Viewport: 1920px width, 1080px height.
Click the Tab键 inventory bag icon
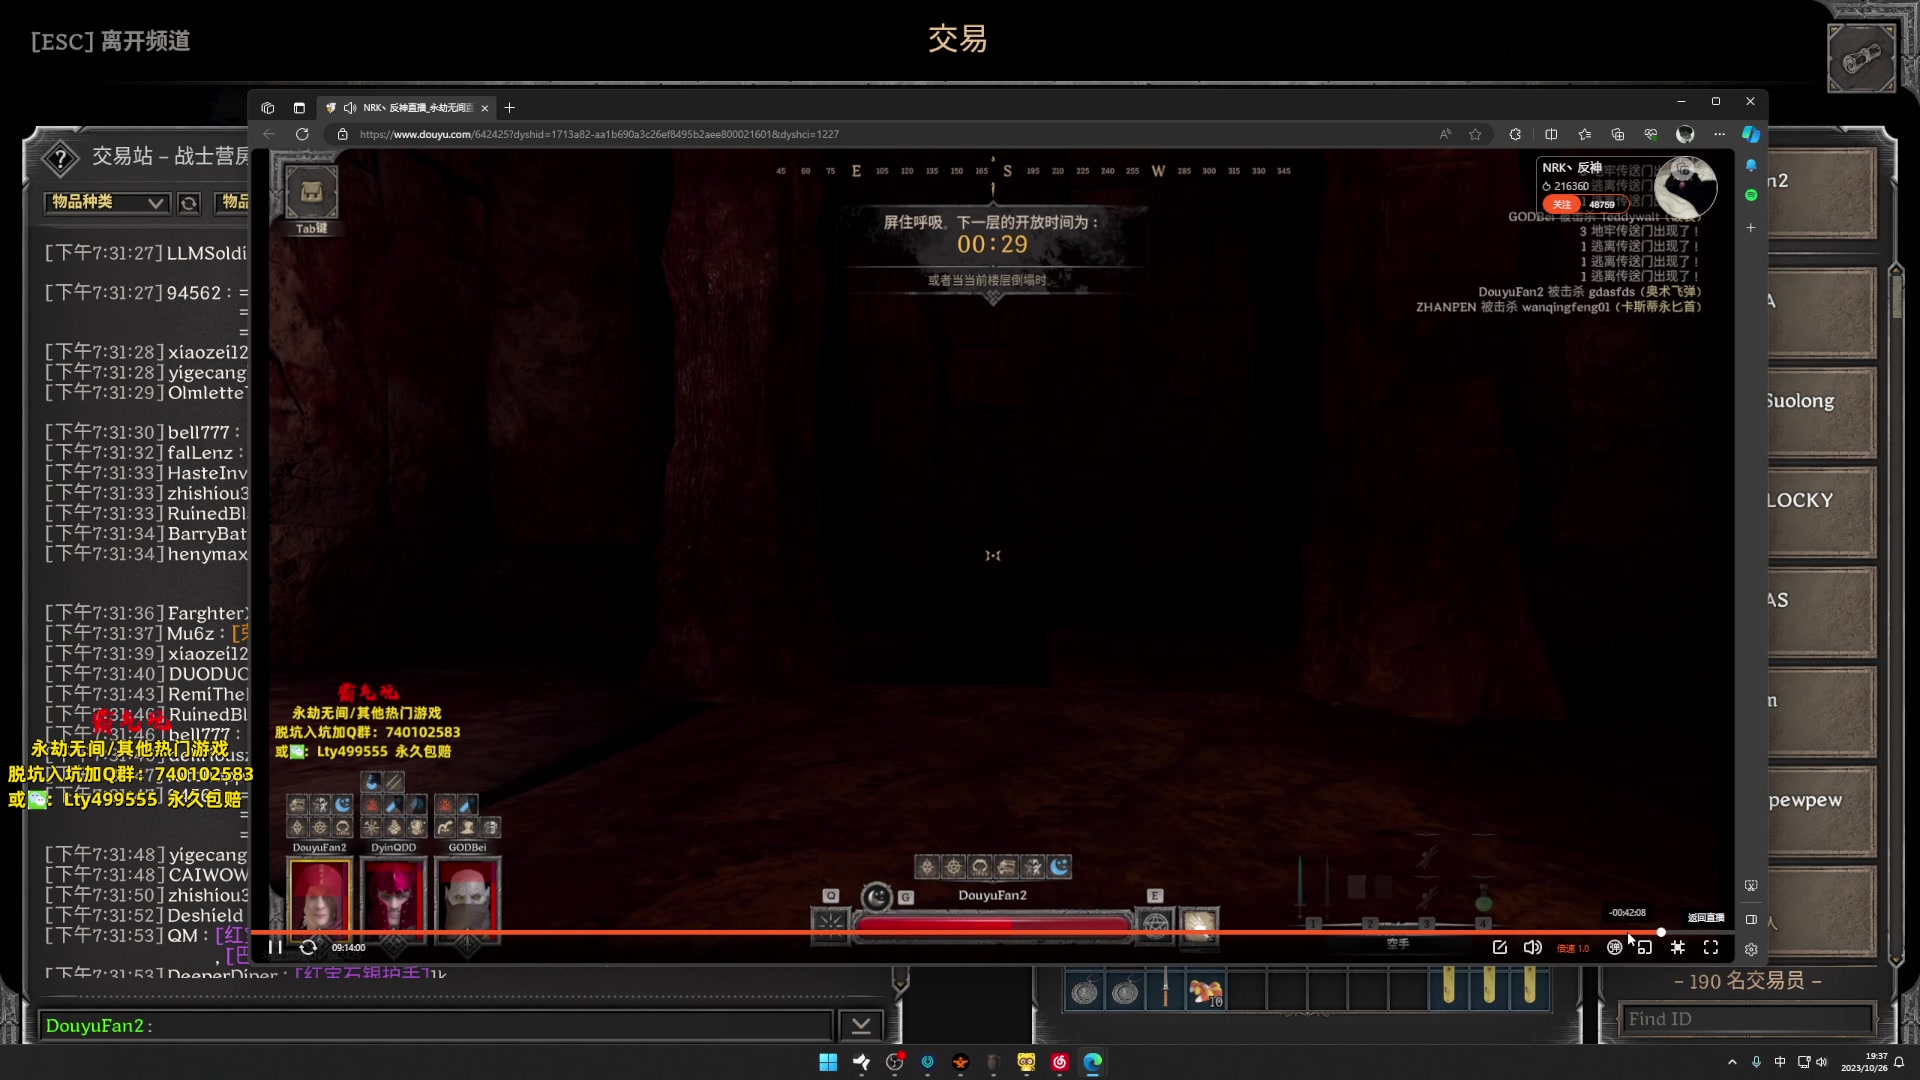(312, 194)
